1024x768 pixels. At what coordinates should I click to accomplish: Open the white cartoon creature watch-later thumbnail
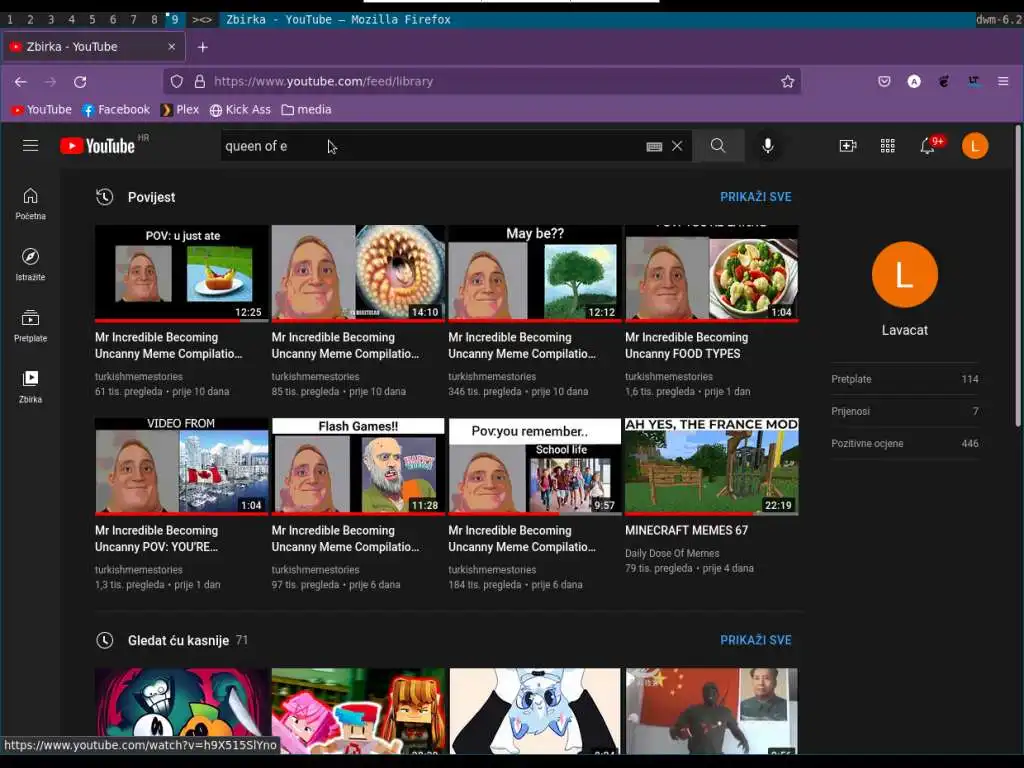535,711
